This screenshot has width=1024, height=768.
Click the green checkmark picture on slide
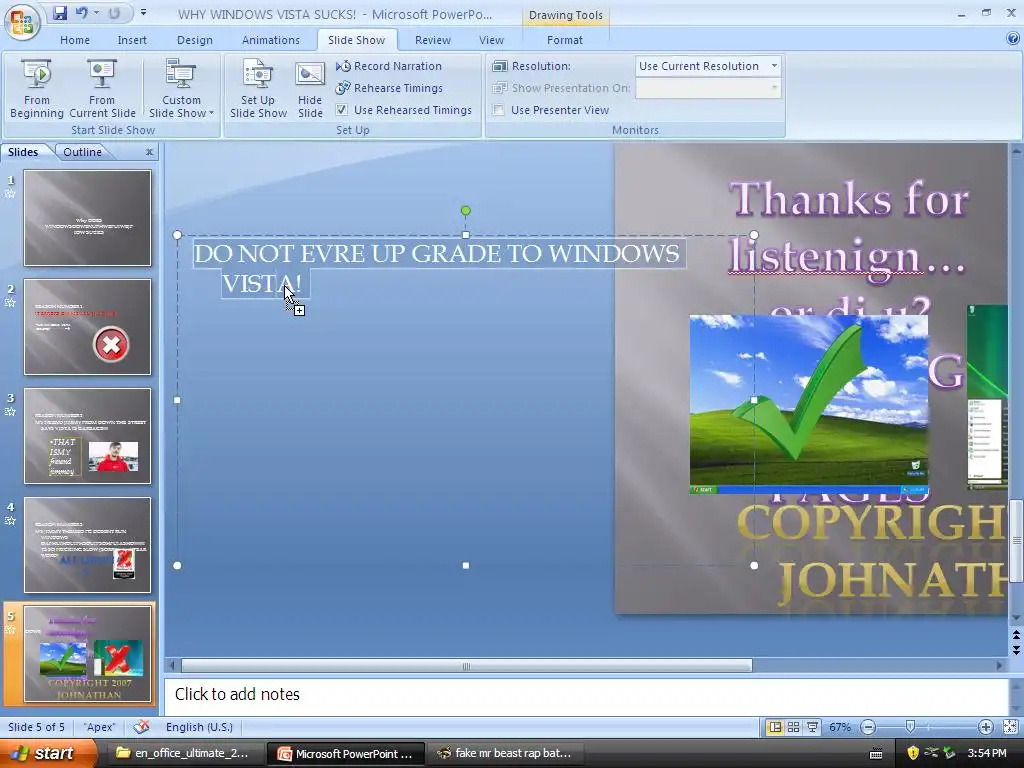tap(808, 404)
